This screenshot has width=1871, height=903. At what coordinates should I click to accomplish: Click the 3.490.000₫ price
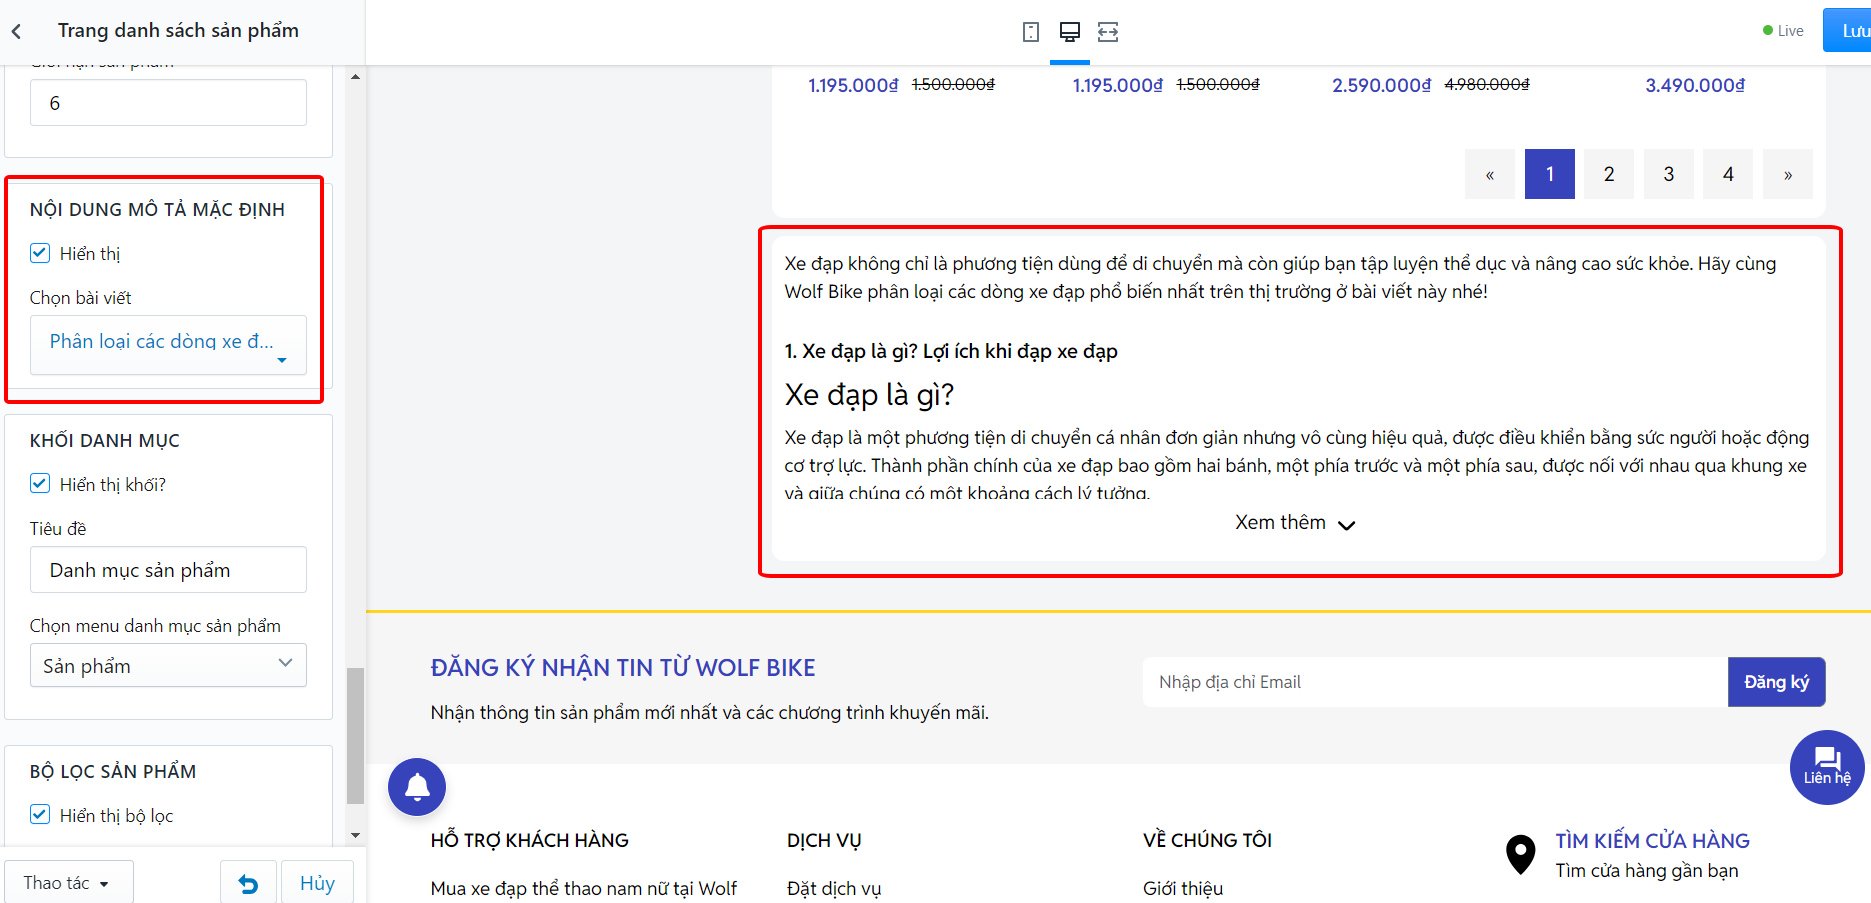coord(1695,85)
